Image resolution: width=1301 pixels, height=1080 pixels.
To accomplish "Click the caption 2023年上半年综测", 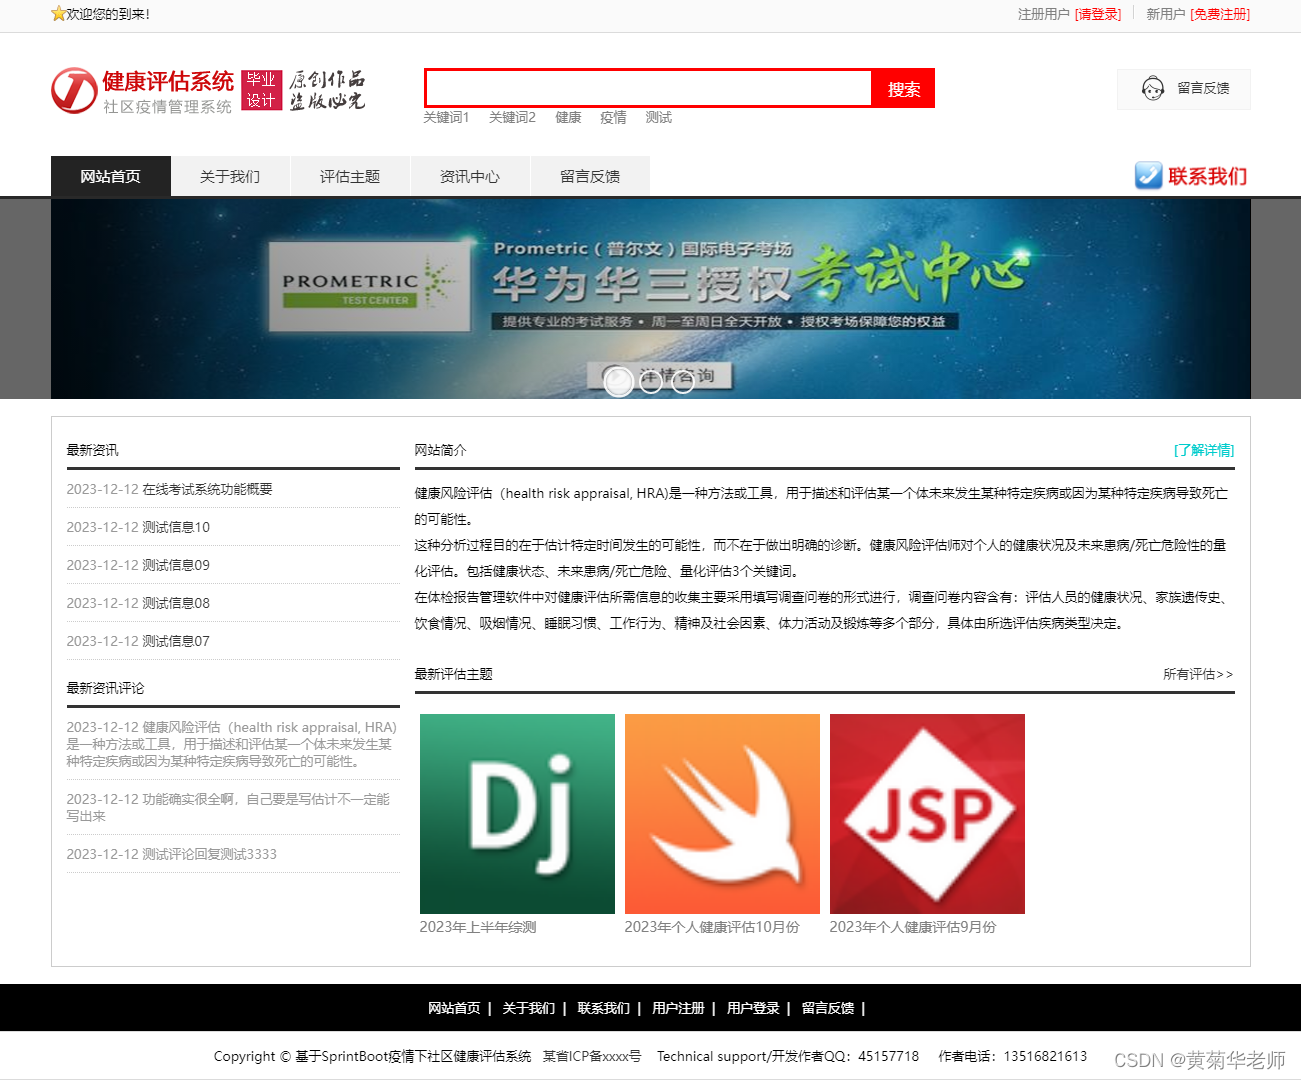I will coord(478,927).
